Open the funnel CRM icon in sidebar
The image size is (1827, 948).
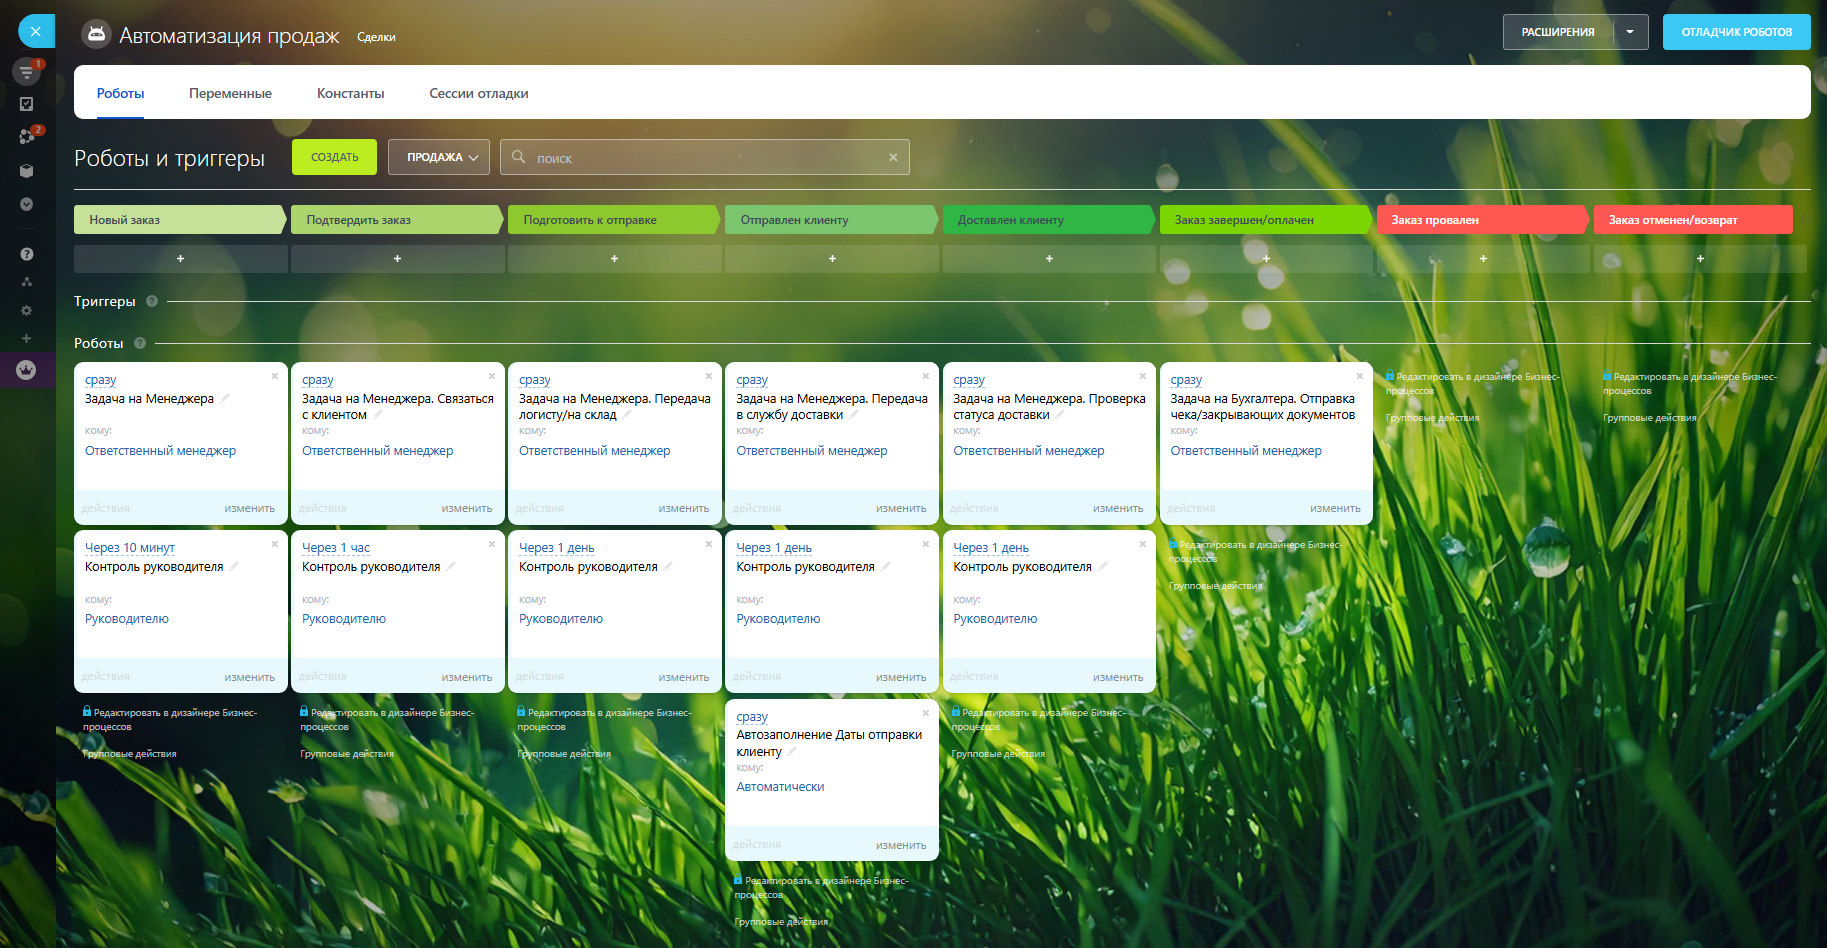click(x=26, y=71)
